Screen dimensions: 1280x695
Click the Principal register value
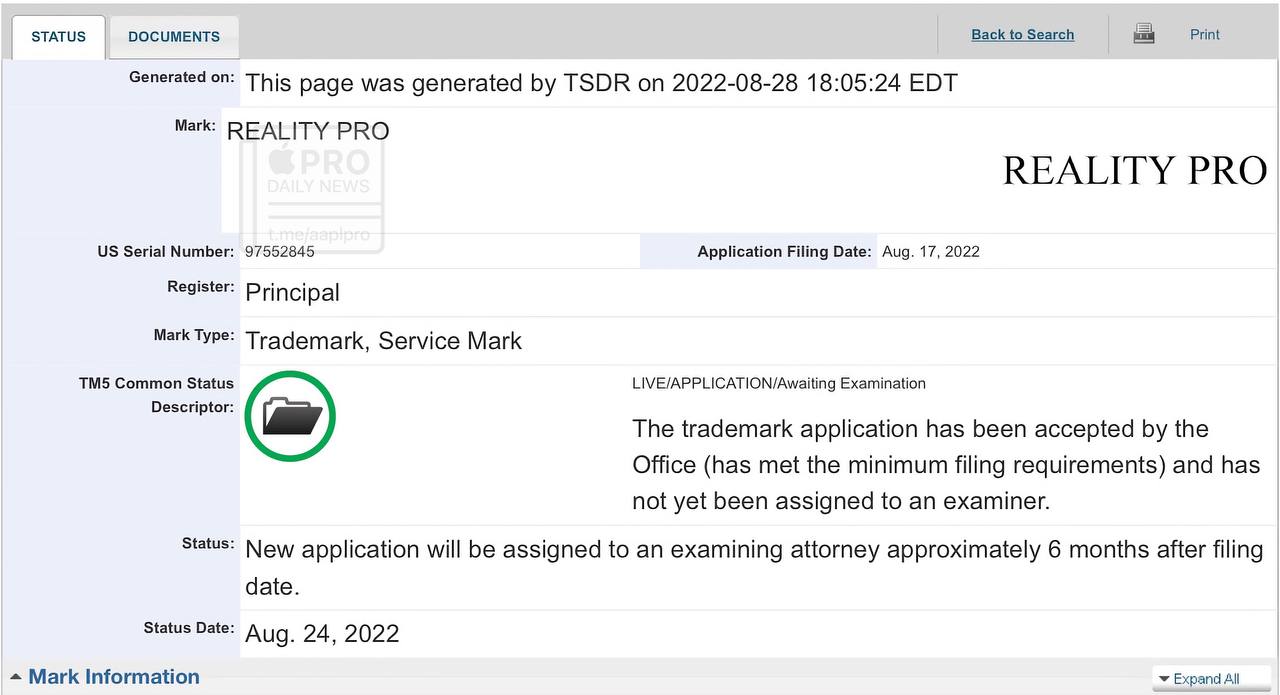click(292, 293)
